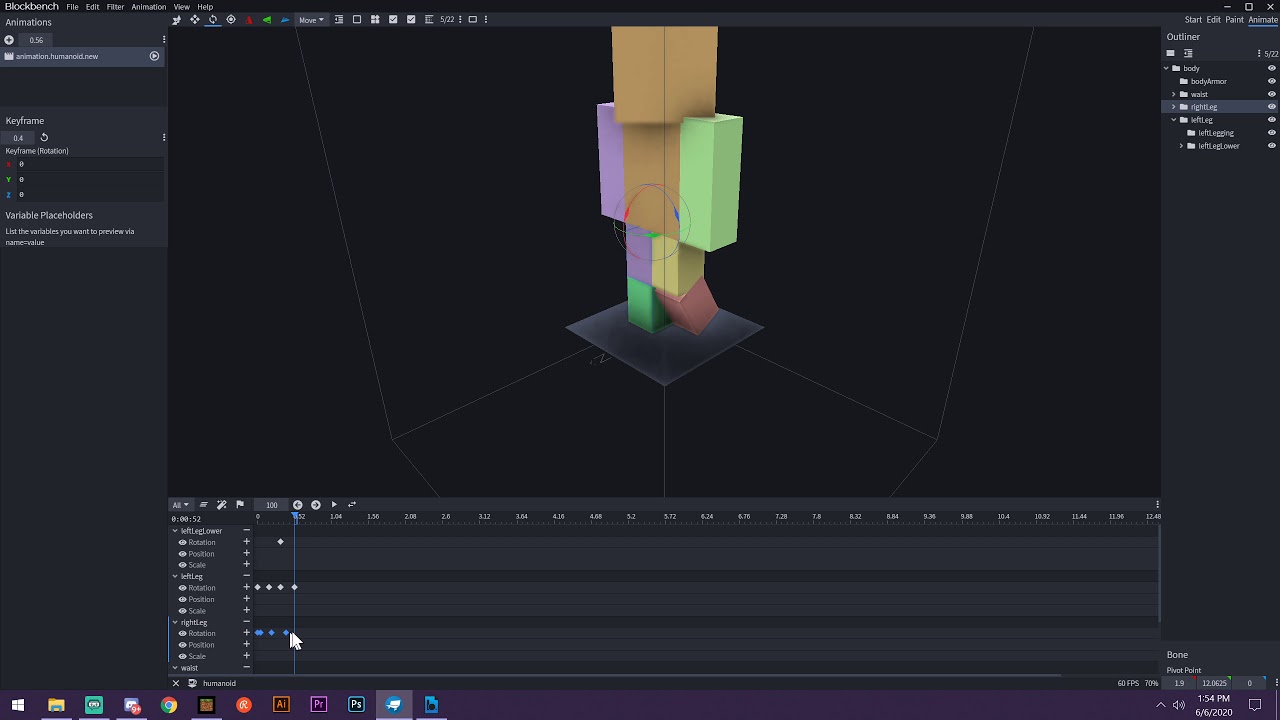Select the leftLegLower Rotation keyframe diamond
The image size is (1280, 720).
[281, 542]
